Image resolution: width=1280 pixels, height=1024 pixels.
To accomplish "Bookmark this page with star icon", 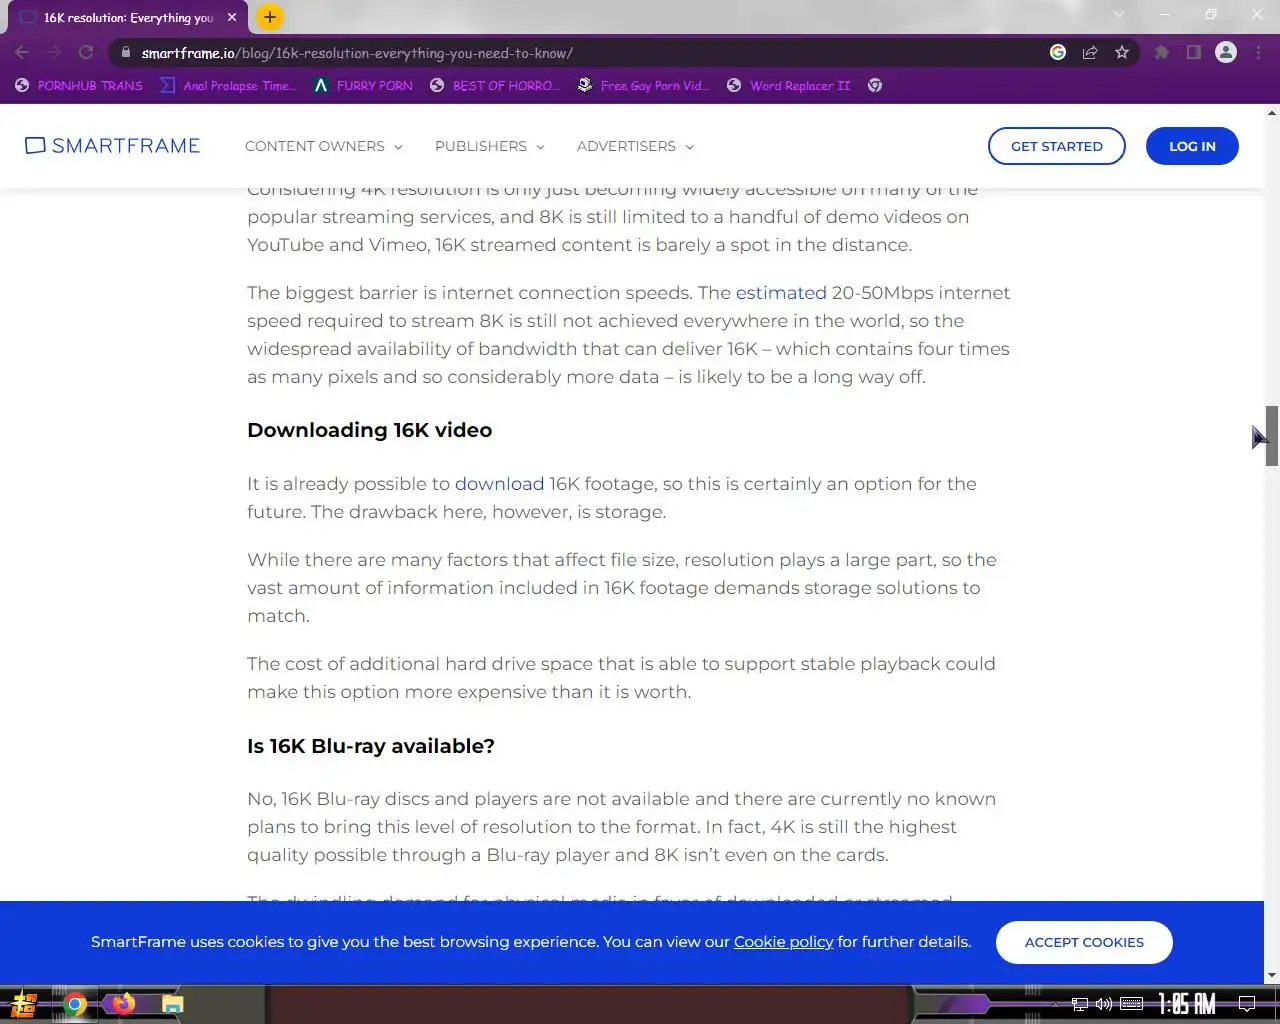I will (x=1122, y=52).
